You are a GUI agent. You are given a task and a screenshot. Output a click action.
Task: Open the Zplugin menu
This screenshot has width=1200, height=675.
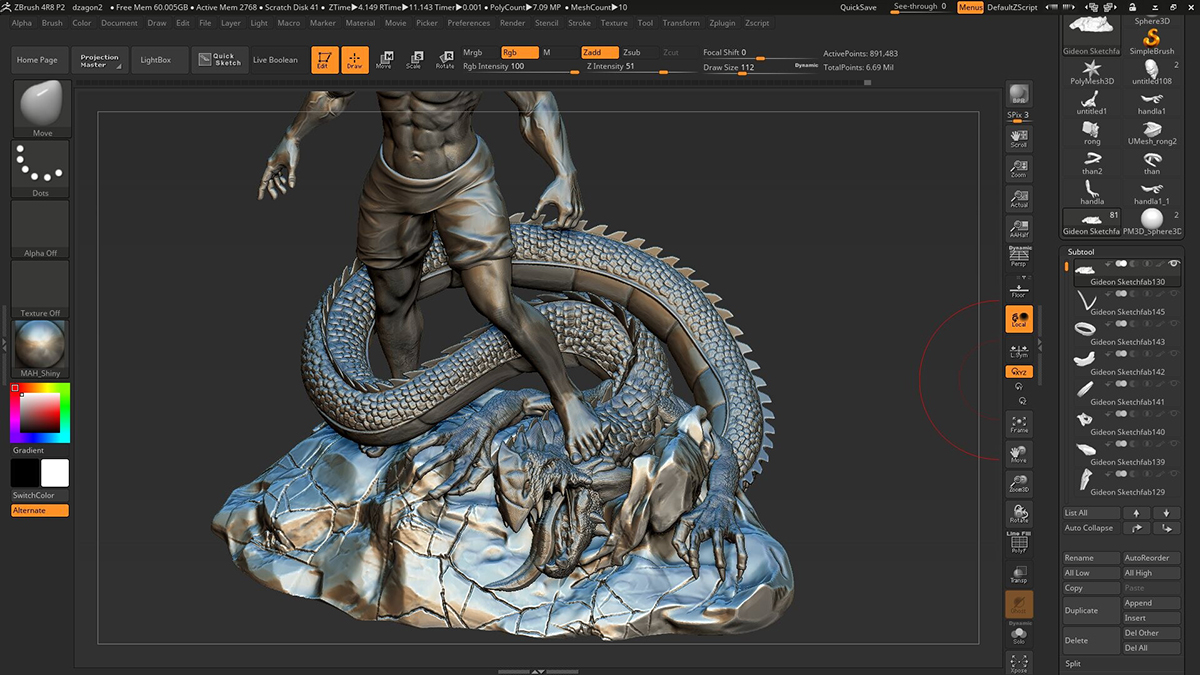click(x=721, y=23)
